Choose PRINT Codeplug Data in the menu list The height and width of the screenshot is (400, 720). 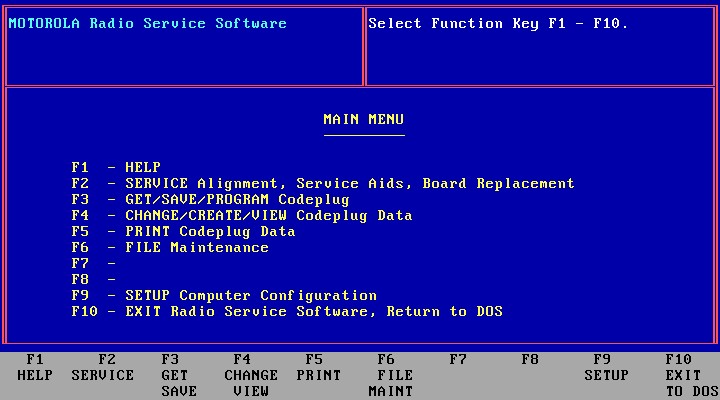[183, 231]
